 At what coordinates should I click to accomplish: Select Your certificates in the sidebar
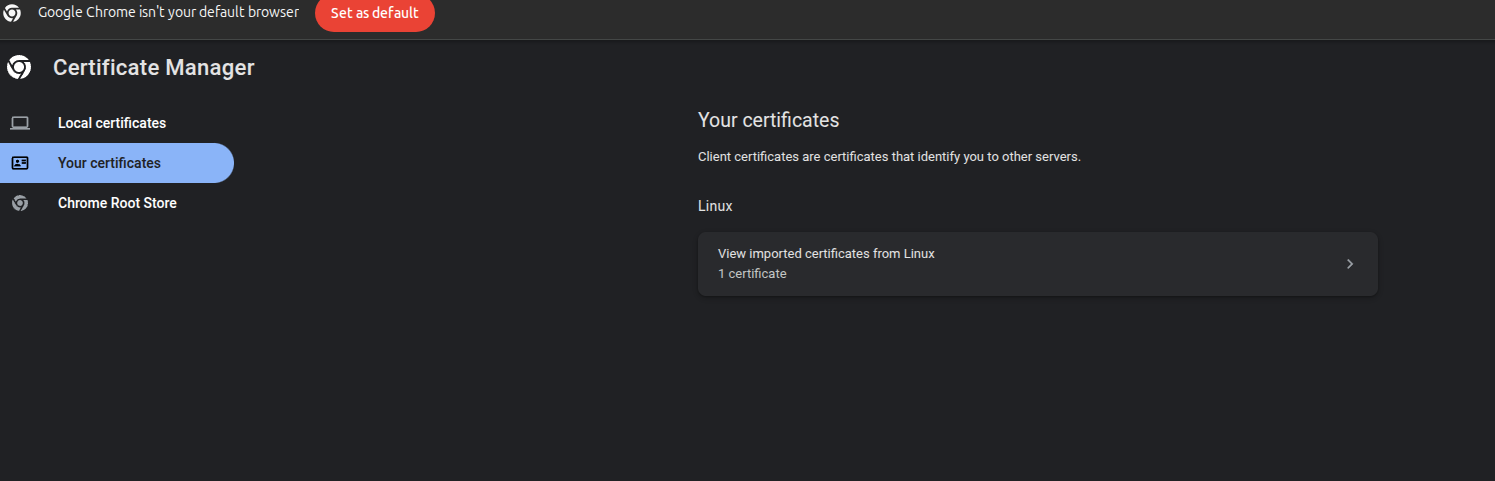(x=109, y=163)
